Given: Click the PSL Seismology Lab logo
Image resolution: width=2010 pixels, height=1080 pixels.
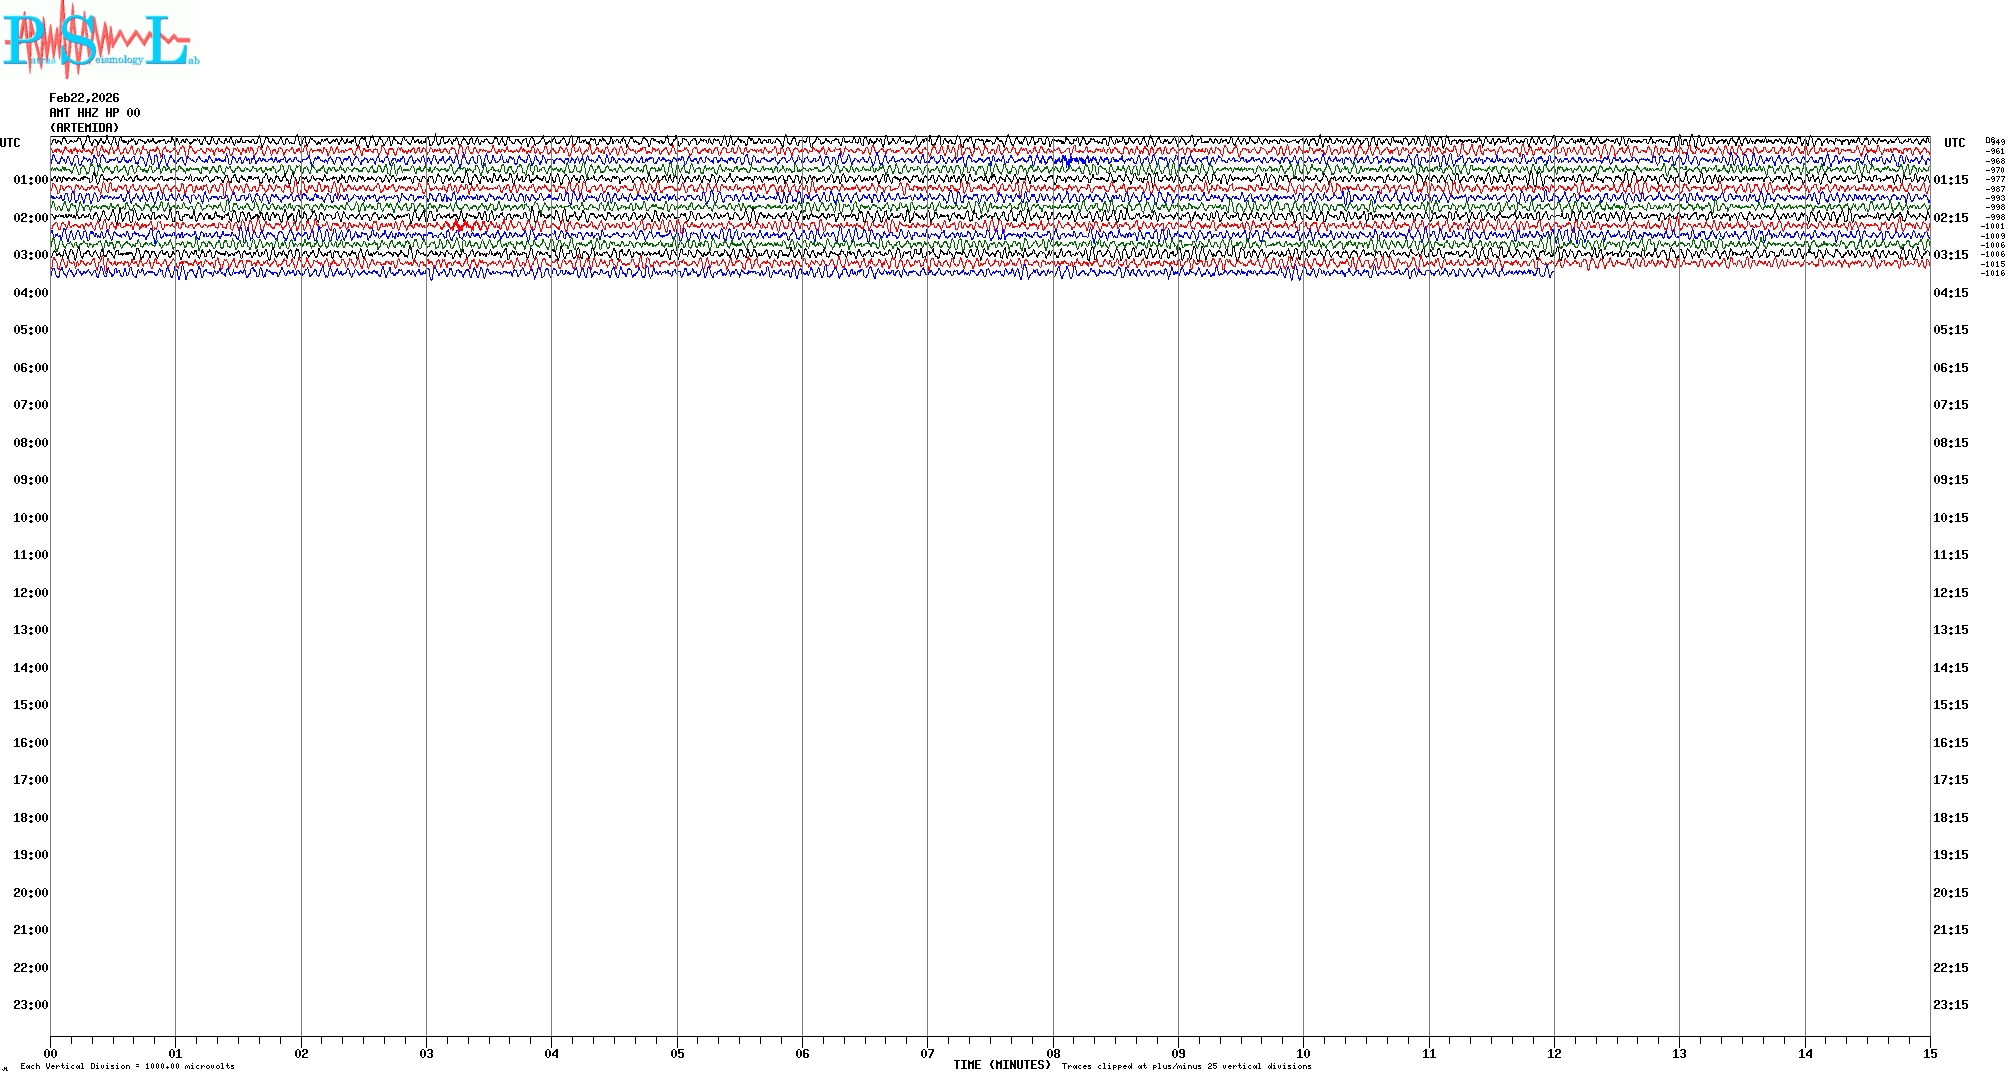Looking at the screenshot, I should click(x=100, y=40).
